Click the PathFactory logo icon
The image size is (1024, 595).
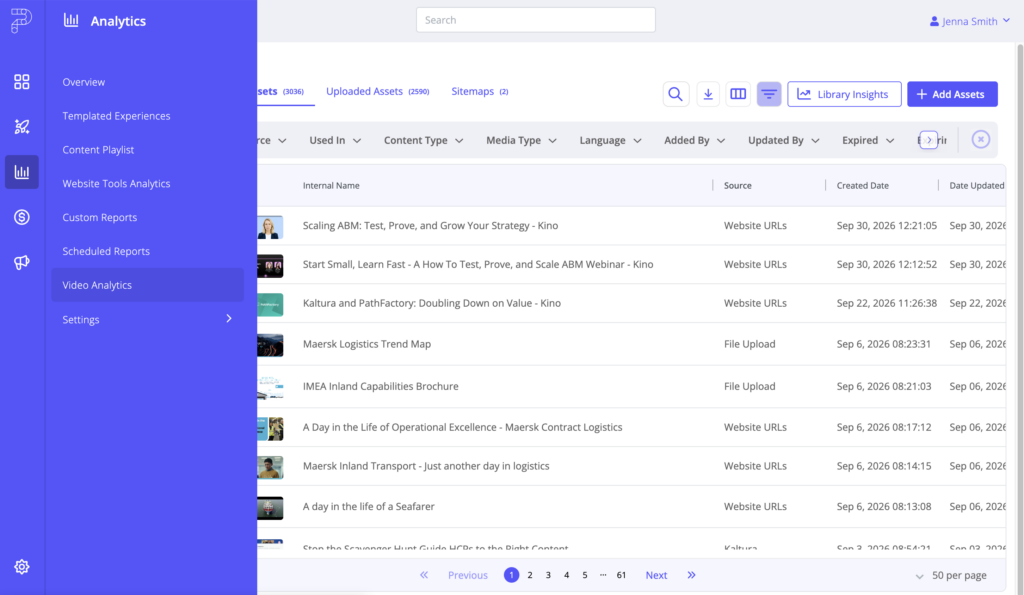point(21,20)
